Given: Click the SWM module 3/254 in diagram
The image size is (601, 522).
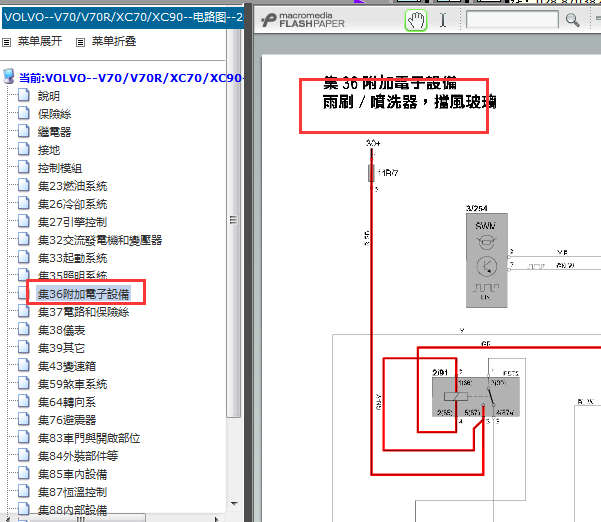Looking at the screenshot, I should tap(487, 260).
